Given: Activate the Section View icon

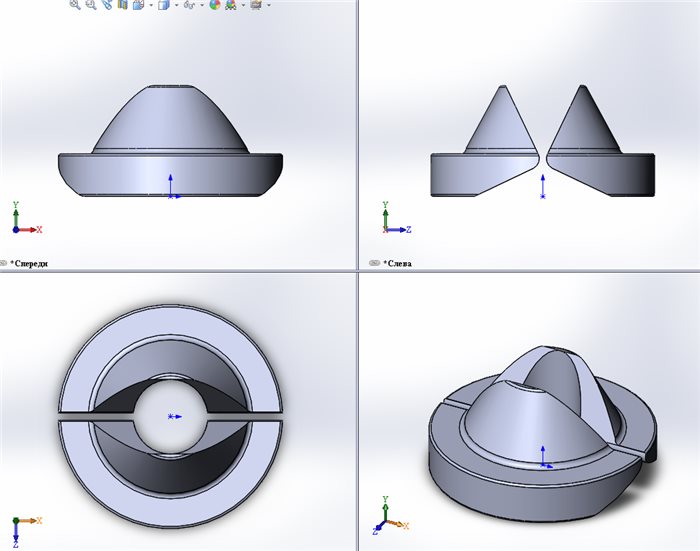Looking at the screenshot, I should (122, 4).
